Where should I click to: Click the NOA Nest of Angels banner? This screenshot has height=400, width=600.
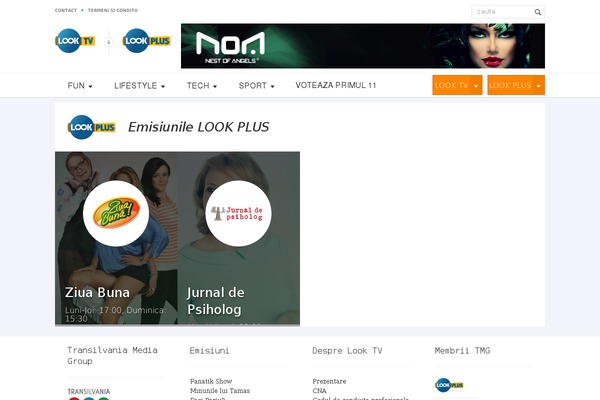click(363, 46)
